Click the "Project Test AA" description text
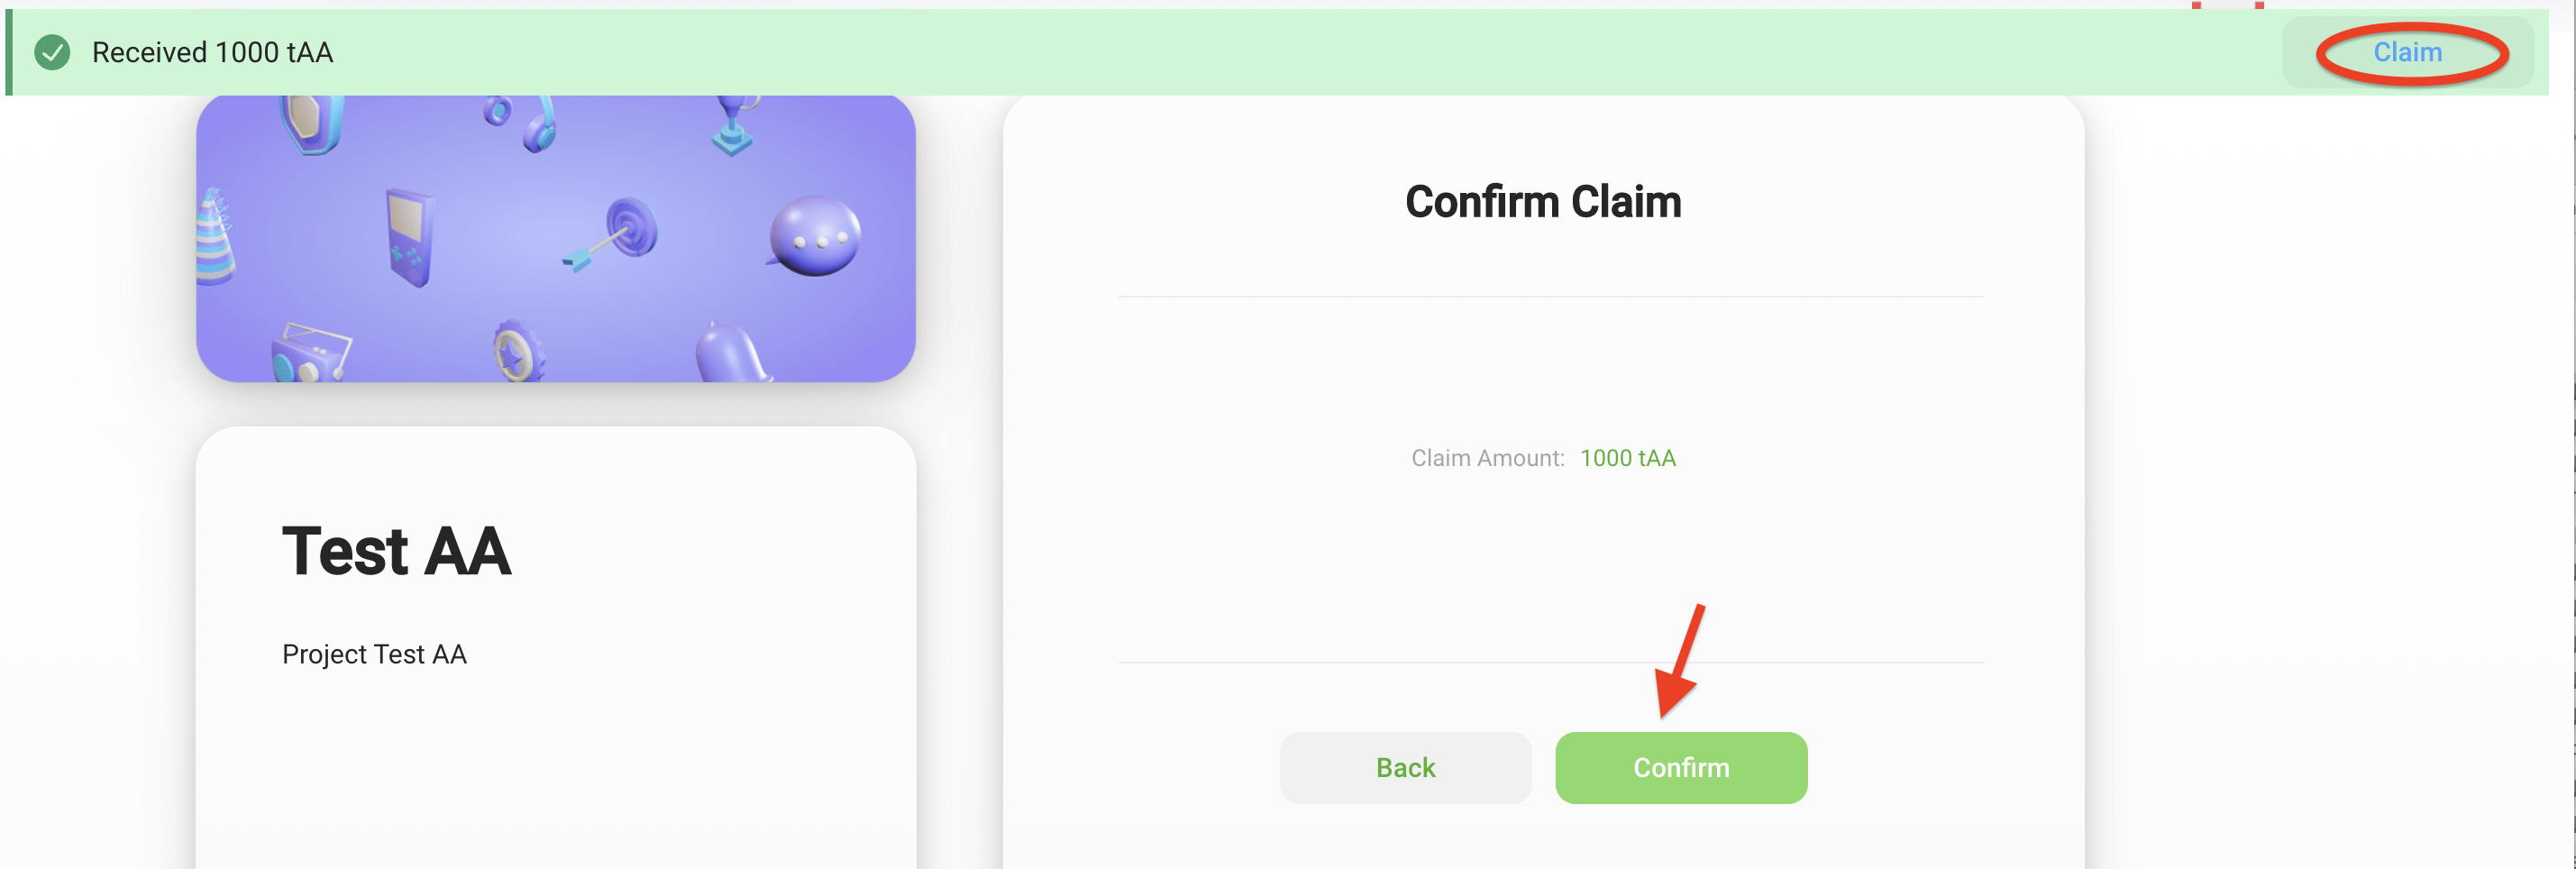The height and width of the screenshot is (869, 2576). point(374,654)
